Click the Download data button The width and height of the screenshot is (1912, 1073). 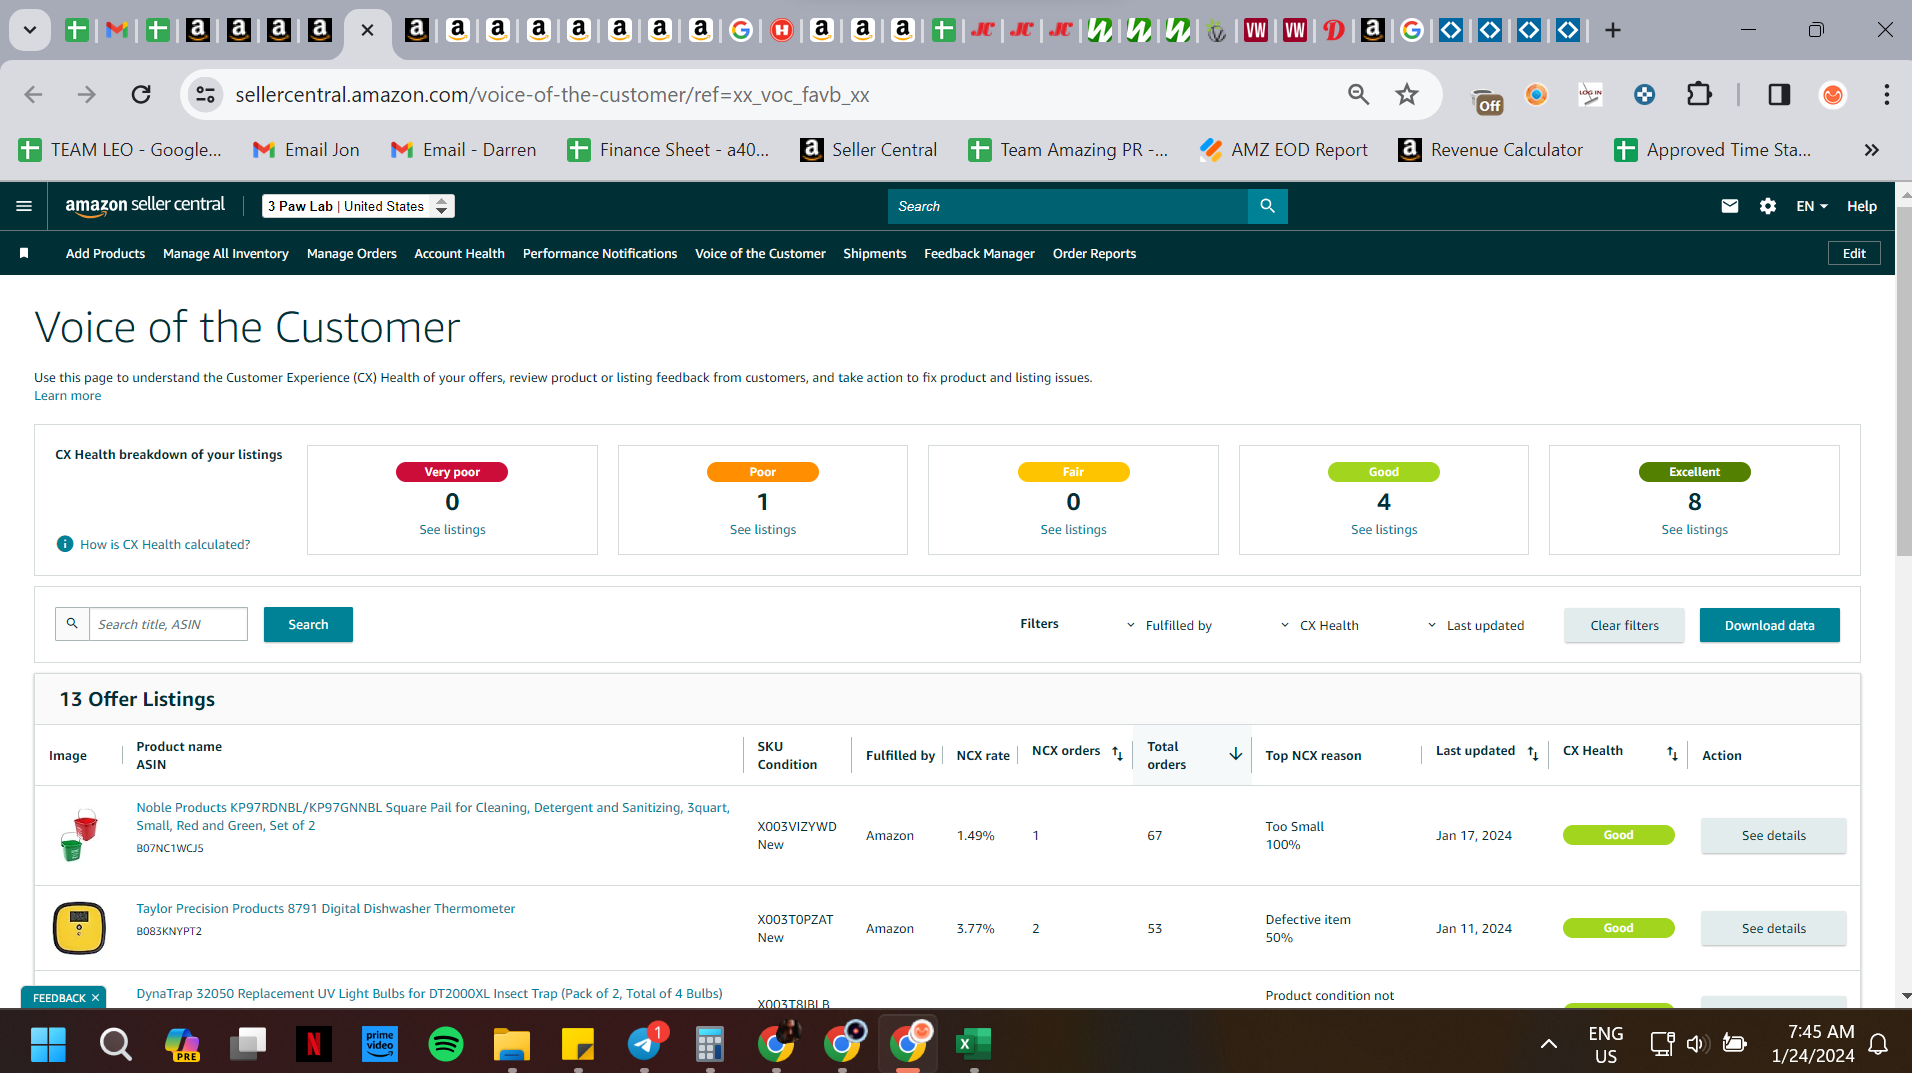point(1769,625)
